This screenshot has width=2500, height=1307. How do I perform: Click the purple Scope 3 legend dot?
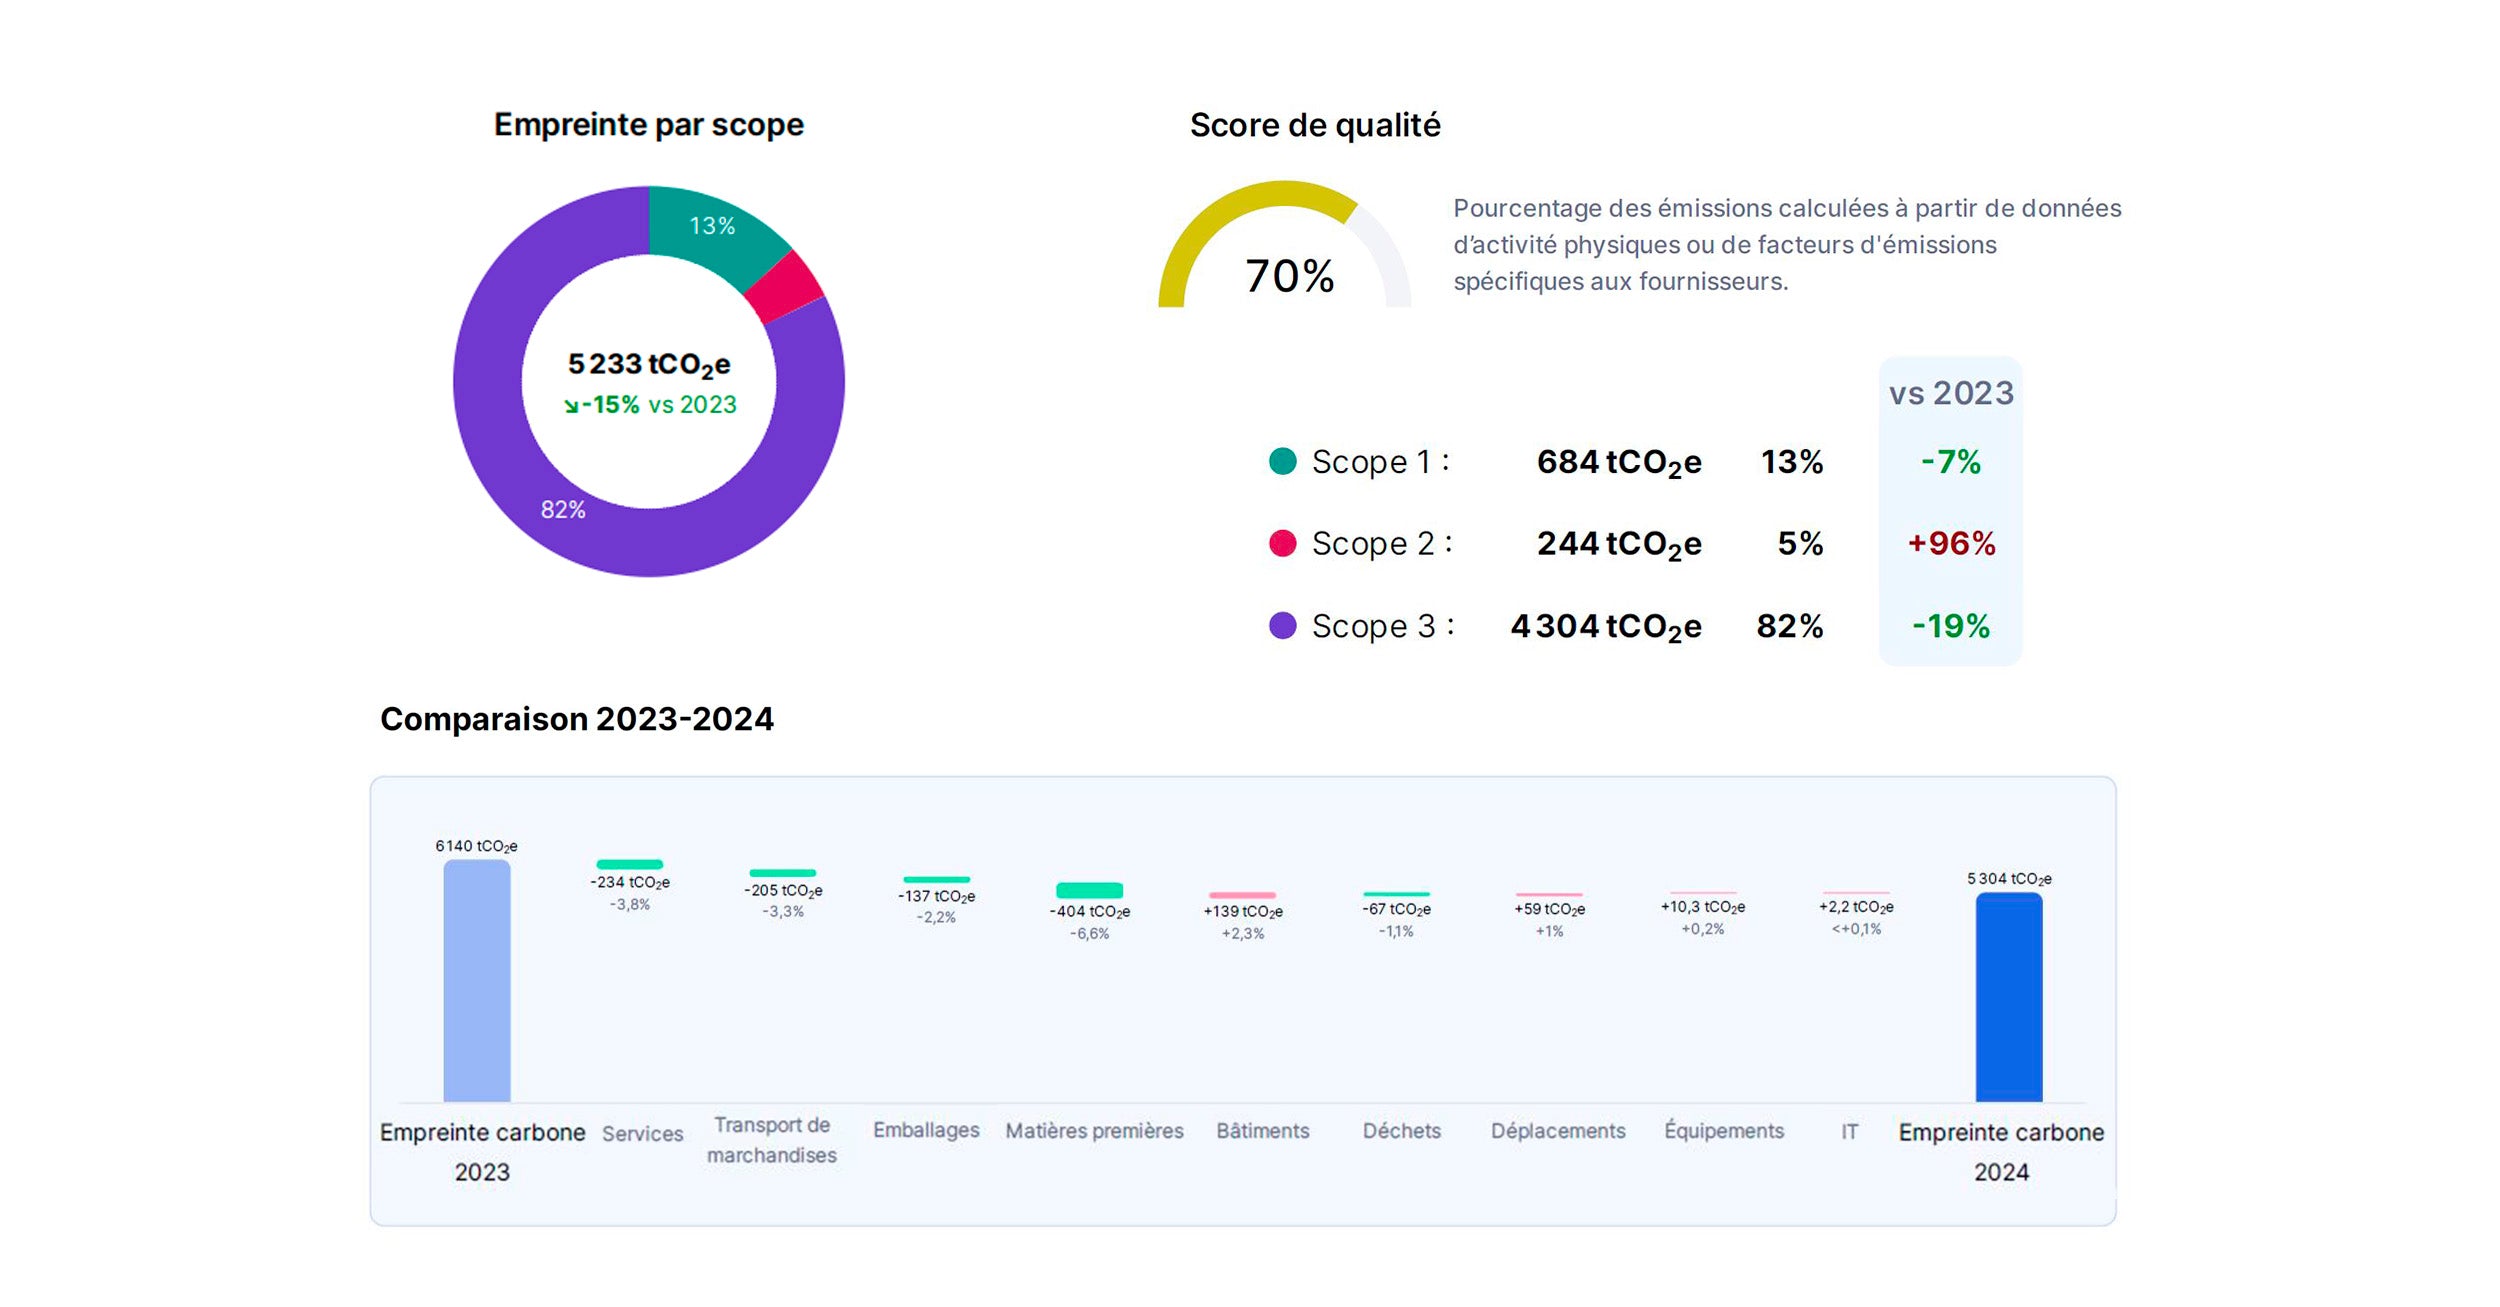[1282, 625]
